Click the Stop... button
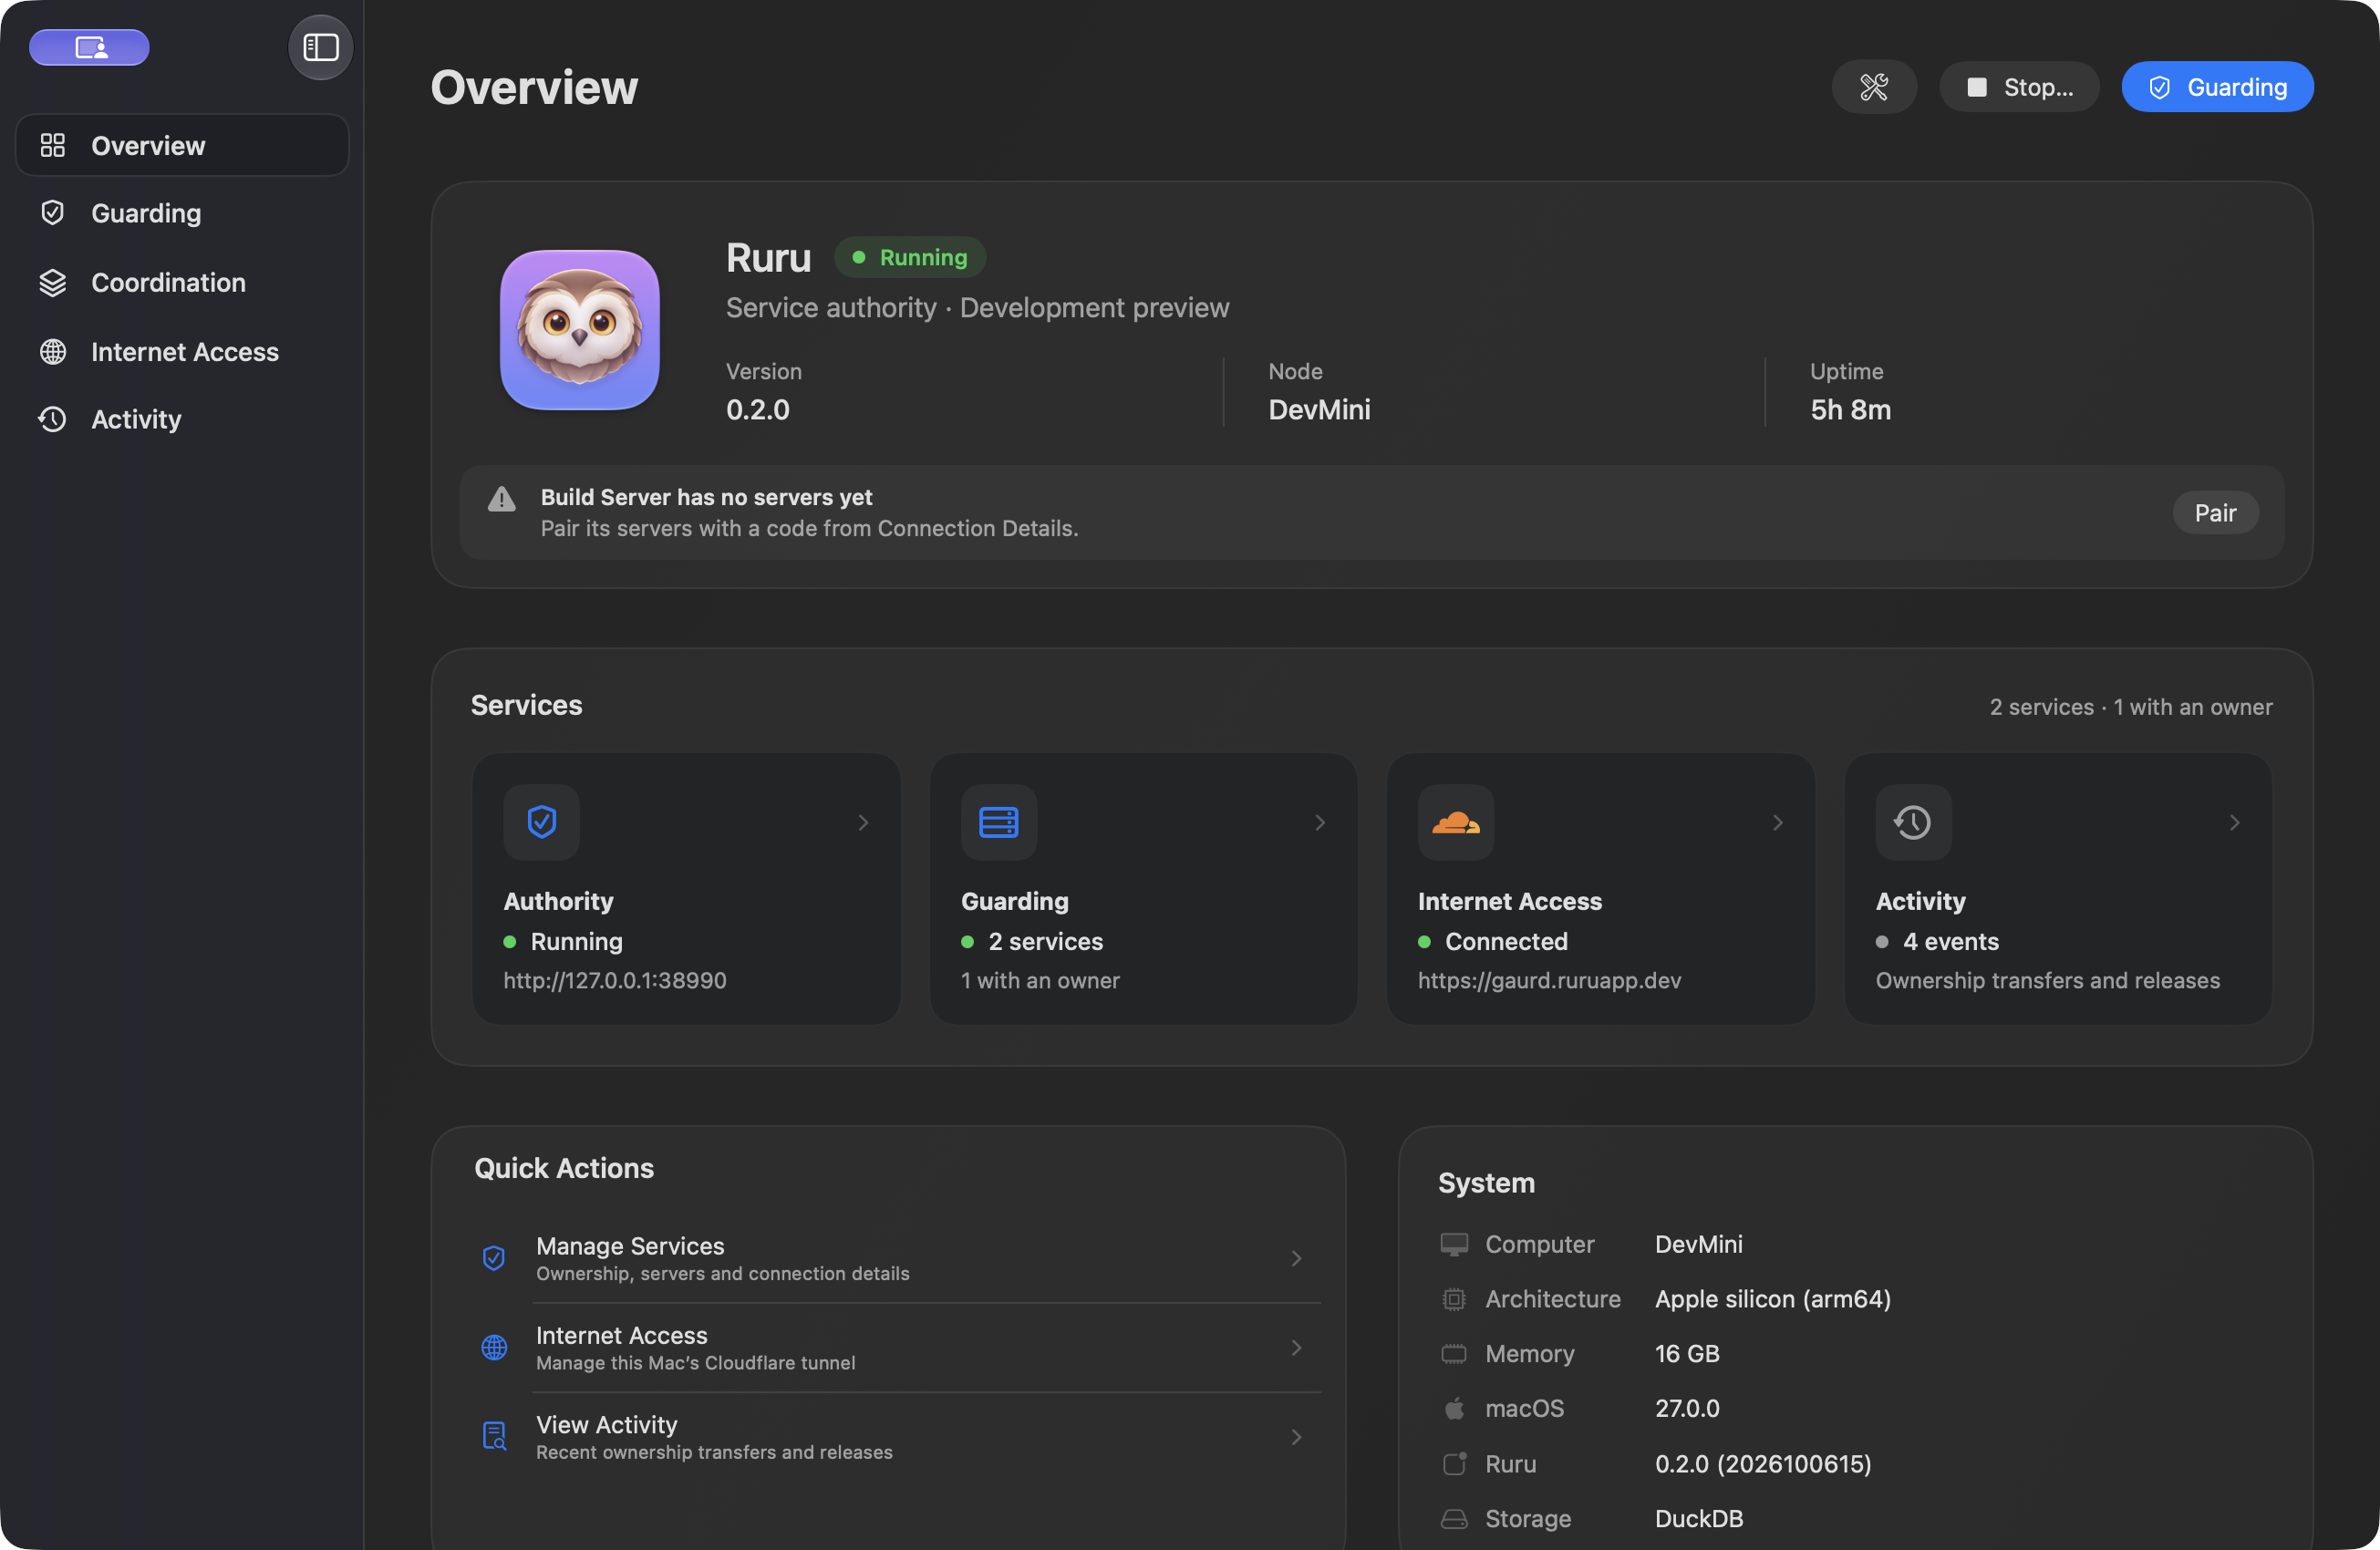This screenshot has width=2380, height=1550. [2018, 87]
